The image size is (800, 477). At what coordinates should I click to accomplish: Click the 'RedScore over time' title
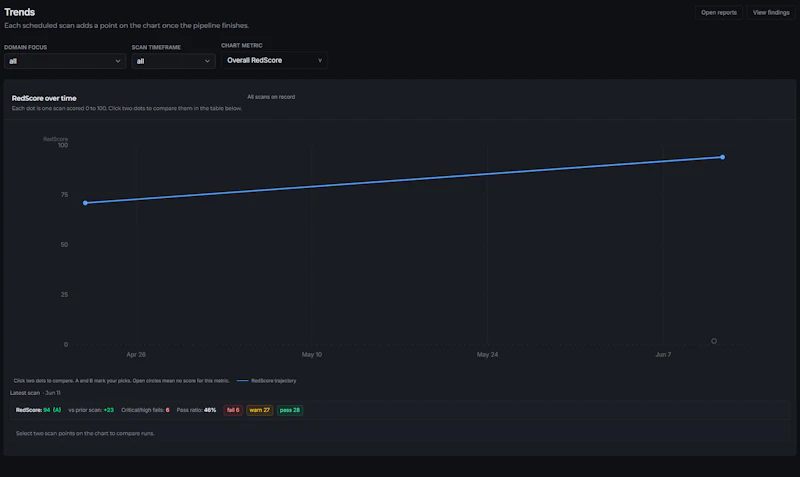tap(44, 98)
